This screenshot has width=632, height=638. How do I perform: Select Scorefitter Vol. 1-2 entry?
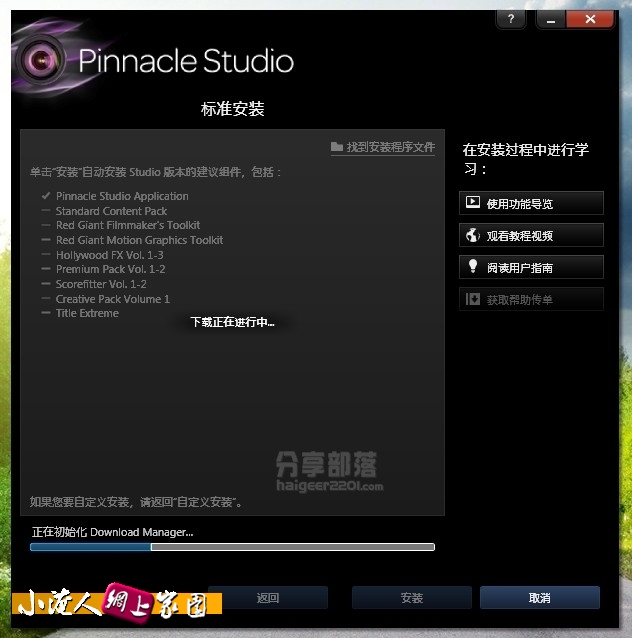pos(101,284)
